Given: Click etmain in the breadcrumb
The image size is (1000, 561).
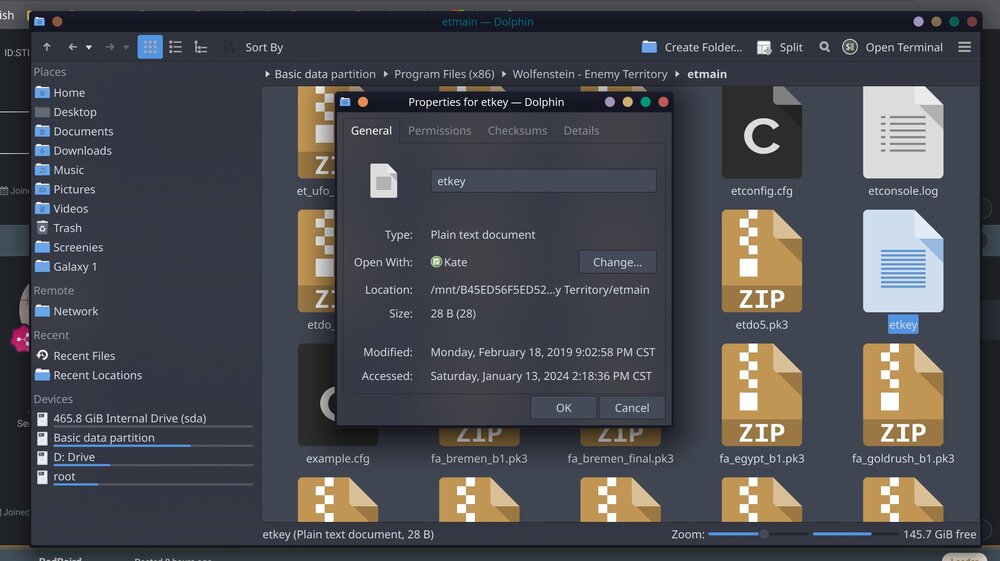Looking at the screenshot, I should [707, 74].
